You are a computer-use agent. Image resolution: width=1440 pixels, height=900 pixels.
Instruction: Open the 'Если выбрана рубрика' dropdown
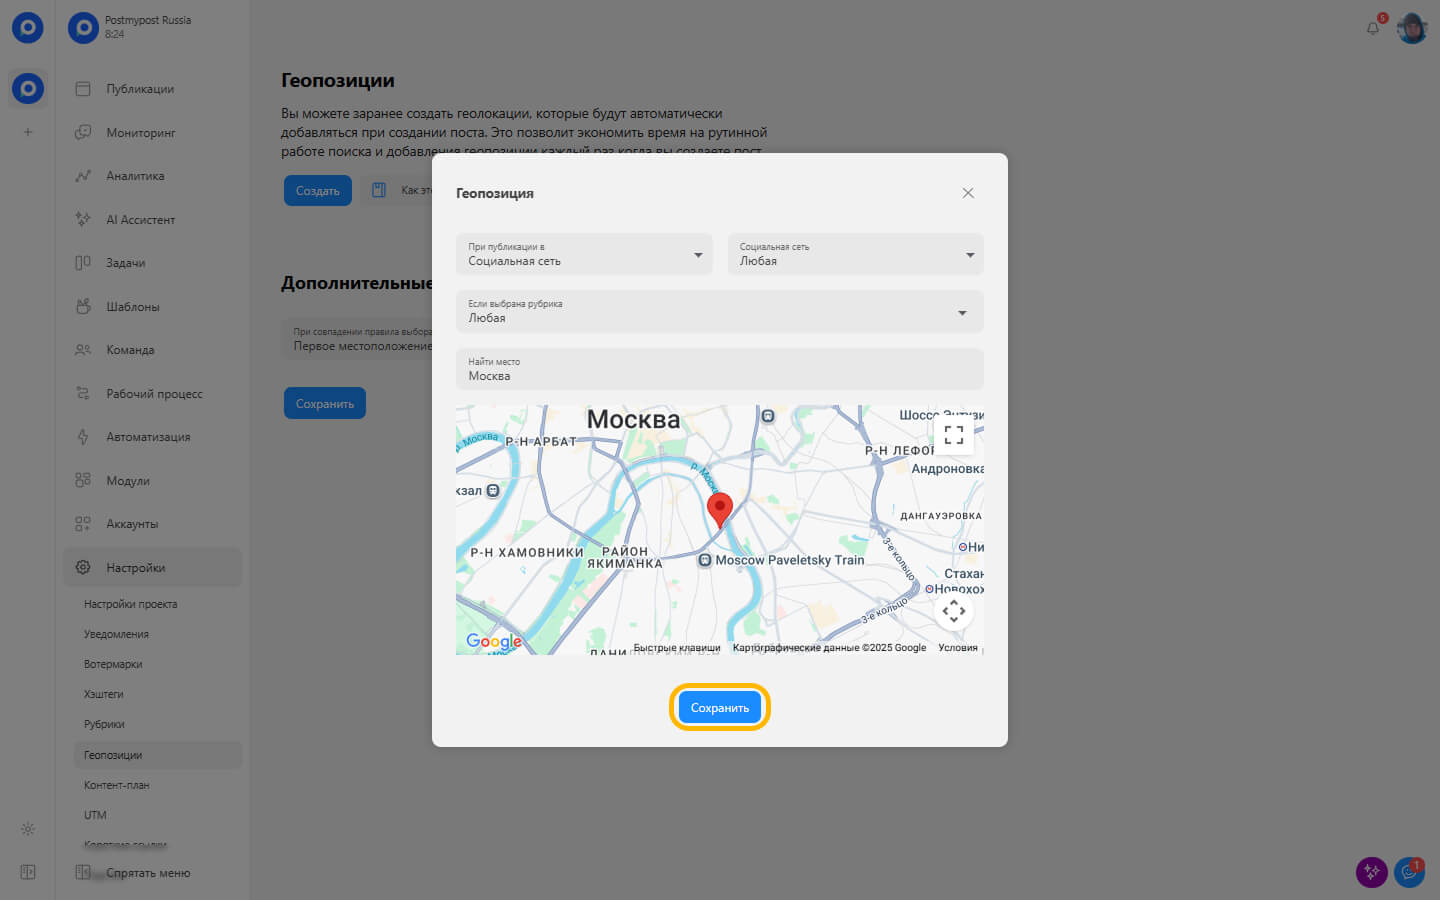pyautogui.click(x=719, y=312)
